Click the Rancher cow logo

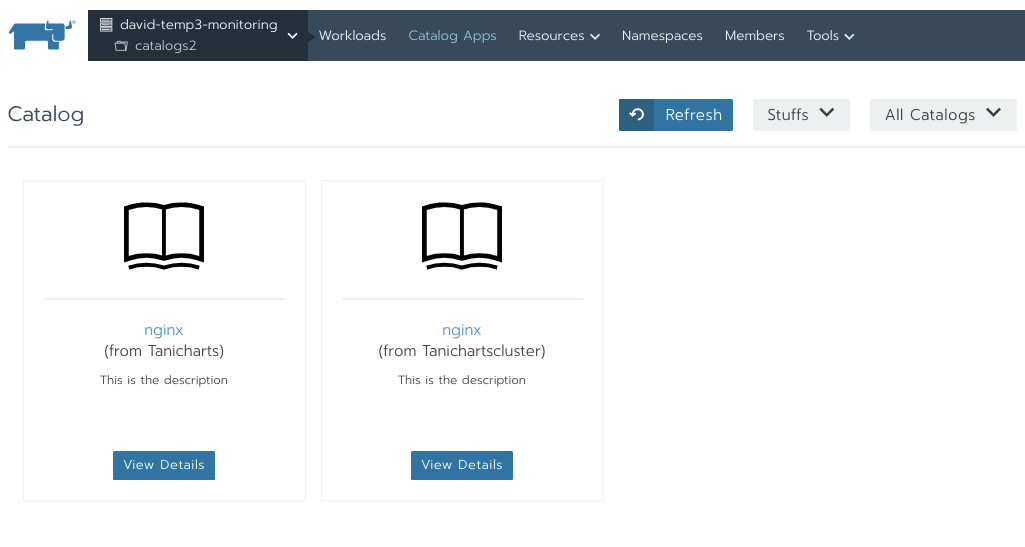[x=42, y=35]
